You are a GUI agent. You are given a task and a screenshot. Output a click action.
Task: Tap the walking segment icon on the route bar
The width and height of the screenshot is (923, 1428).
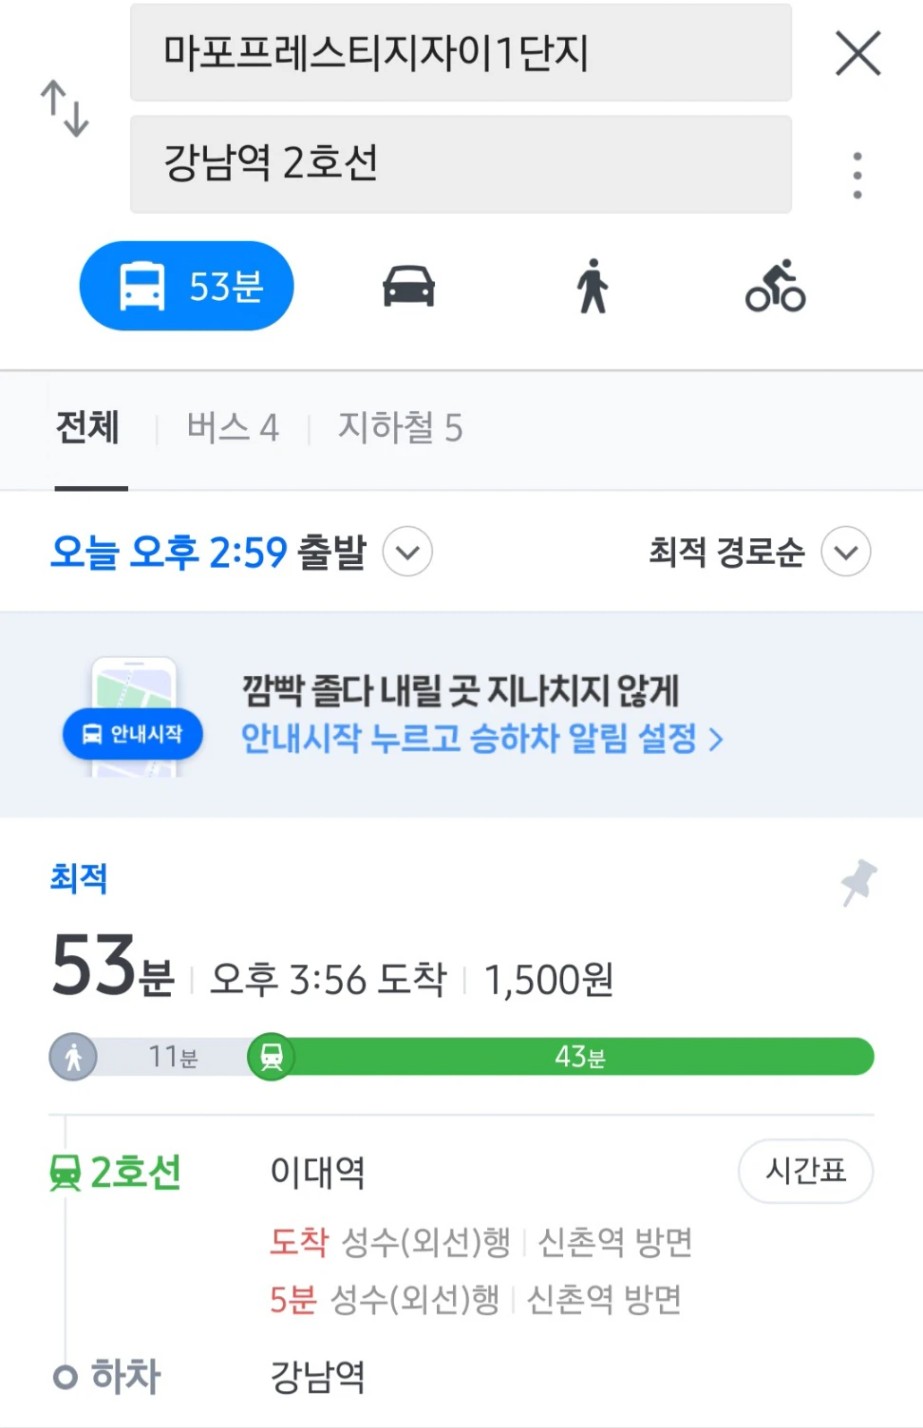tap(73, 1056)
